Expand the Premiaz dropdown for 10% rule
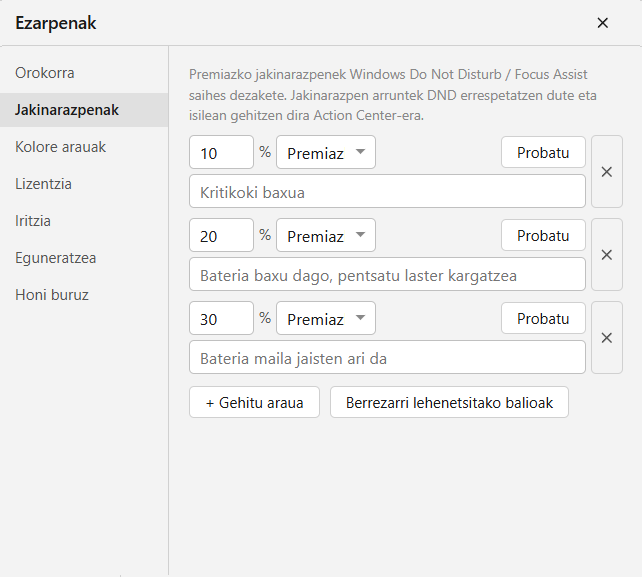642x577 pixels. [x=326, y=152]
